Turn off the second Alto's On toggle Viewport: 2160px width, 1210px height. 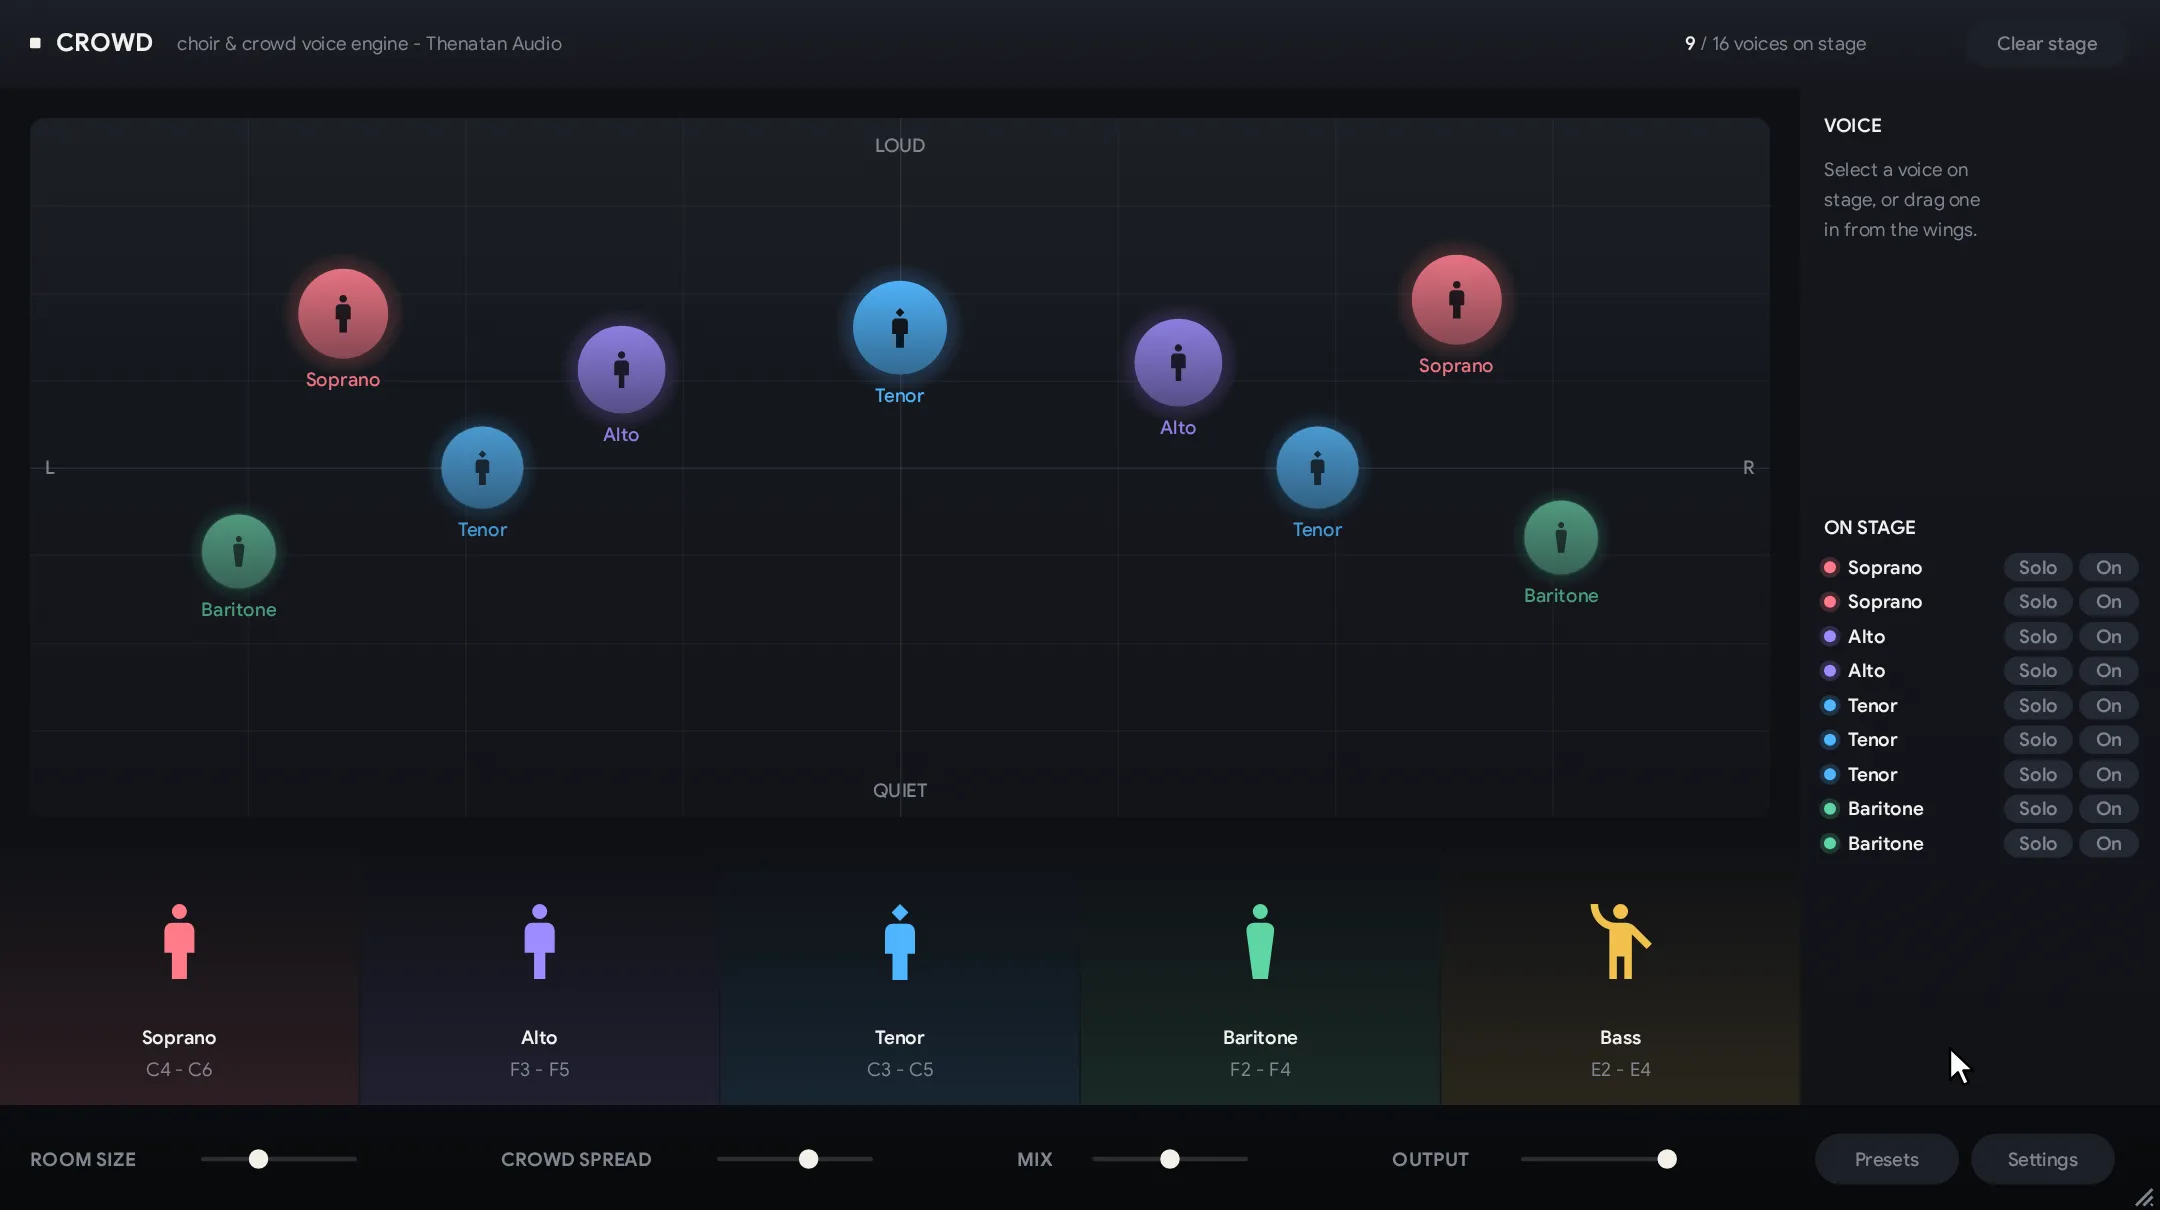[2108, 671]
